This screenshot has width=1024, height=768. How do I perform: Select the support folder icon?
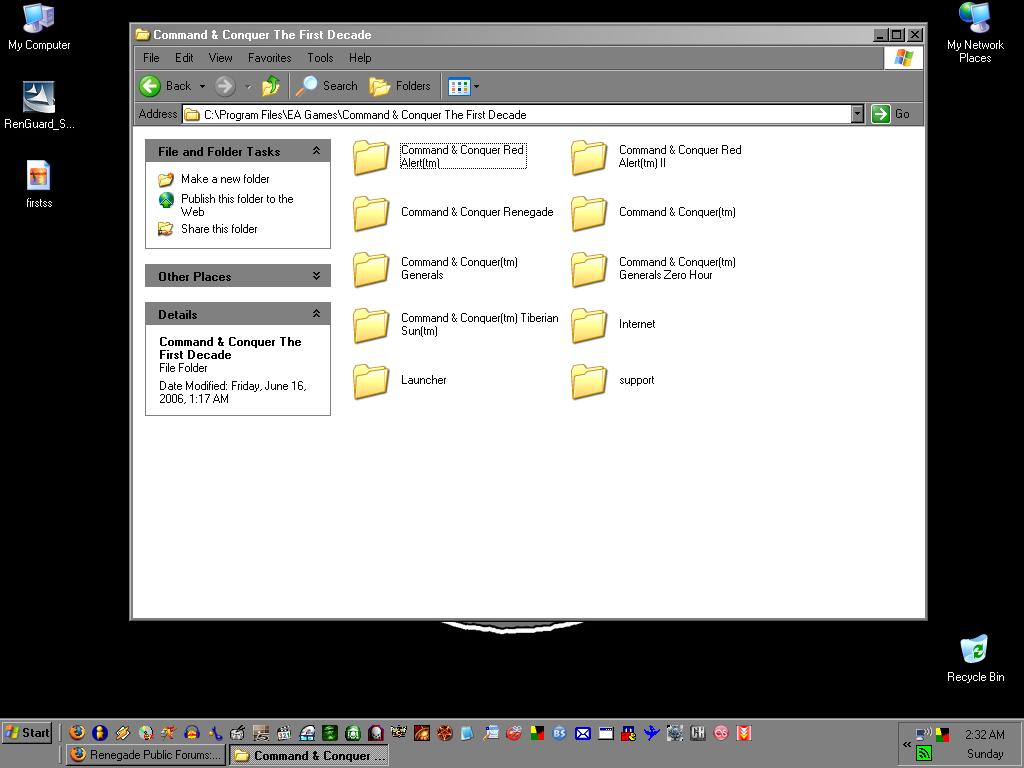[x=589, y=380]
